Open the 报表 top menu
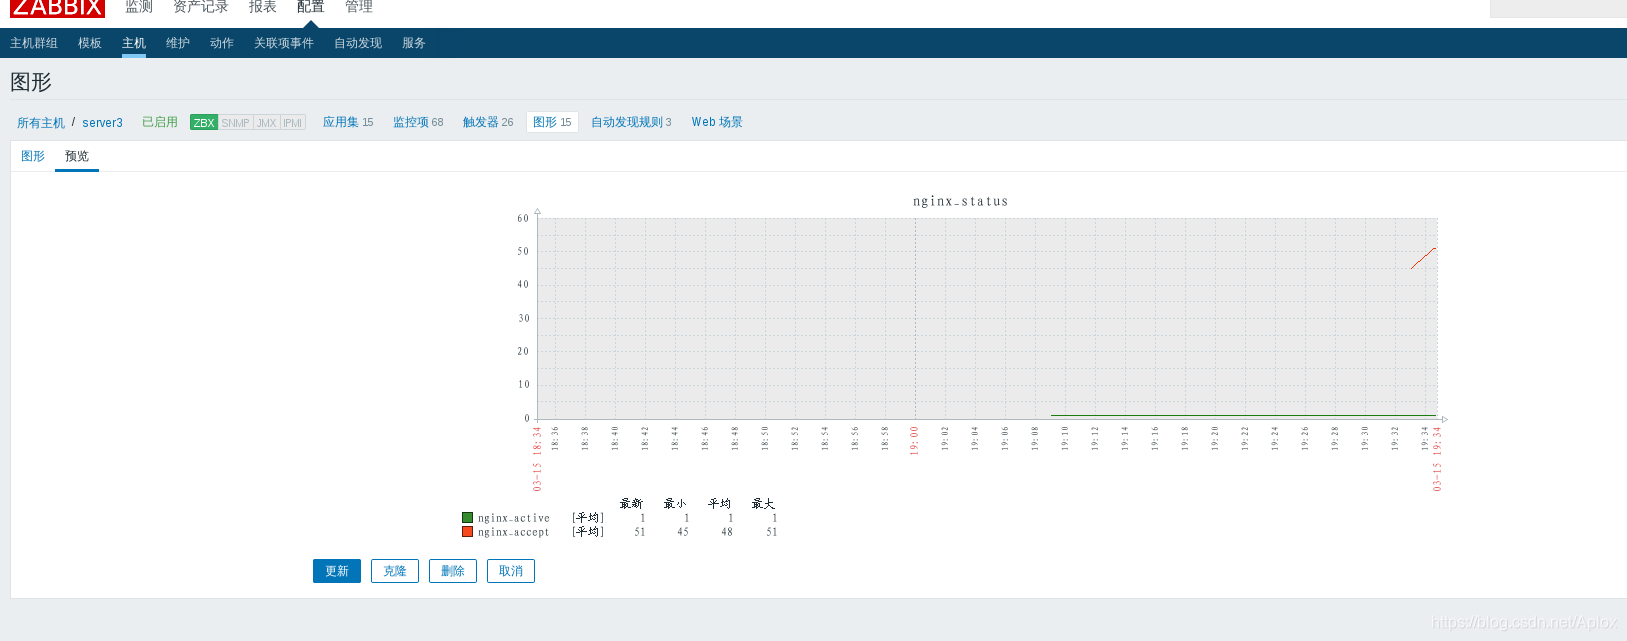This screenshot has height=641, width=1627. coord(263,7)
